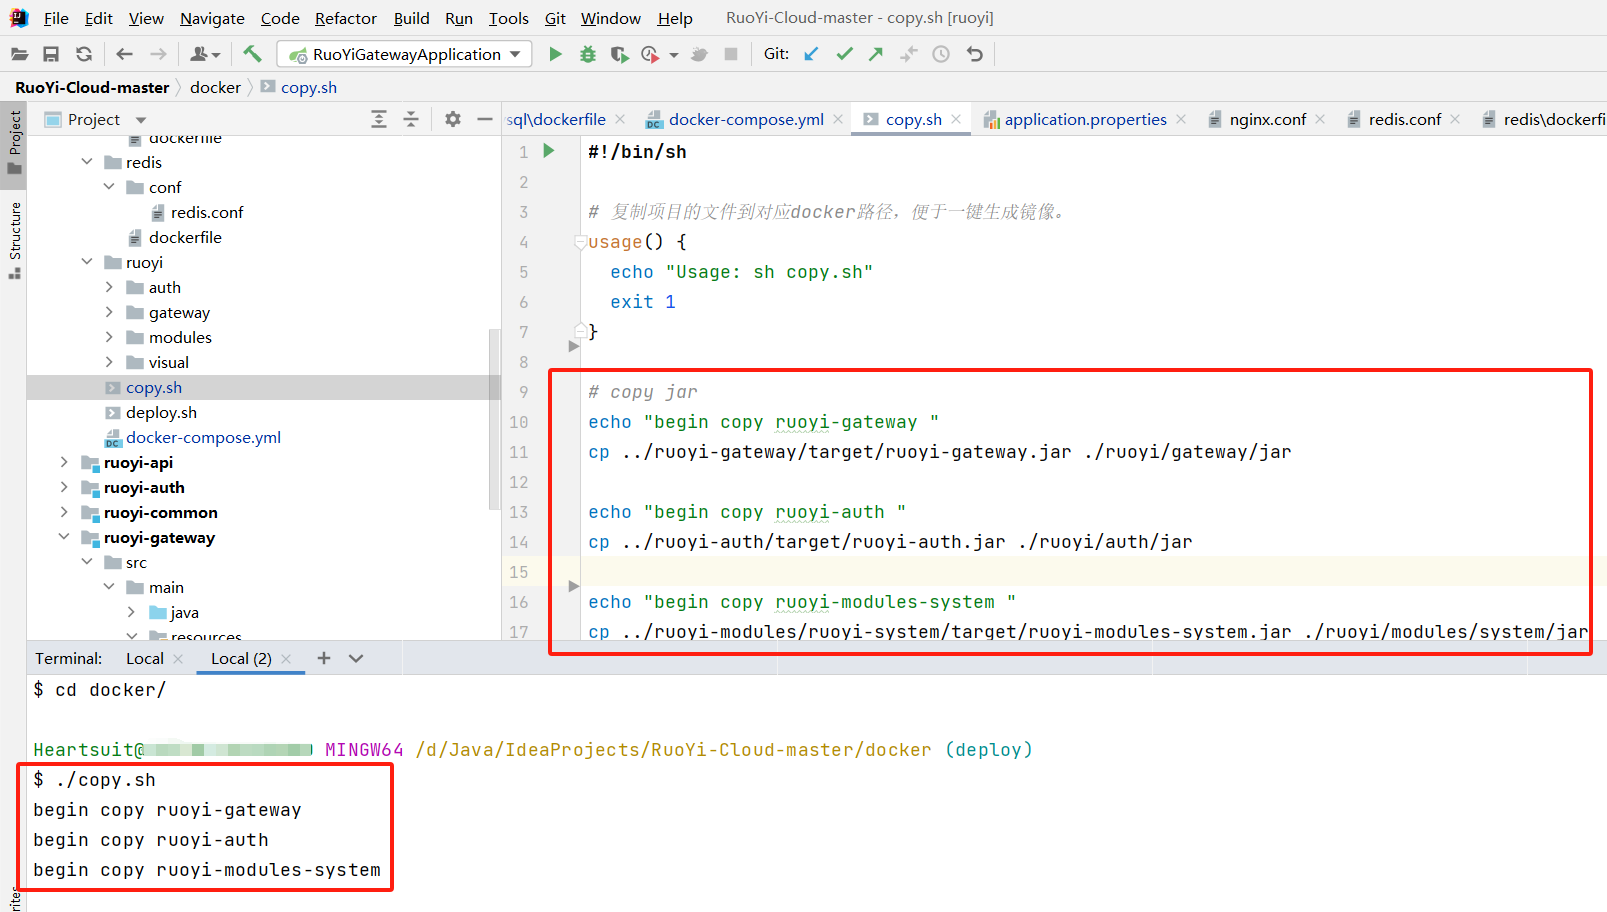Image resolution: width=1607 pixels, height=912 pixels.
Task: Open the Git menu
Action: (555, 18)
